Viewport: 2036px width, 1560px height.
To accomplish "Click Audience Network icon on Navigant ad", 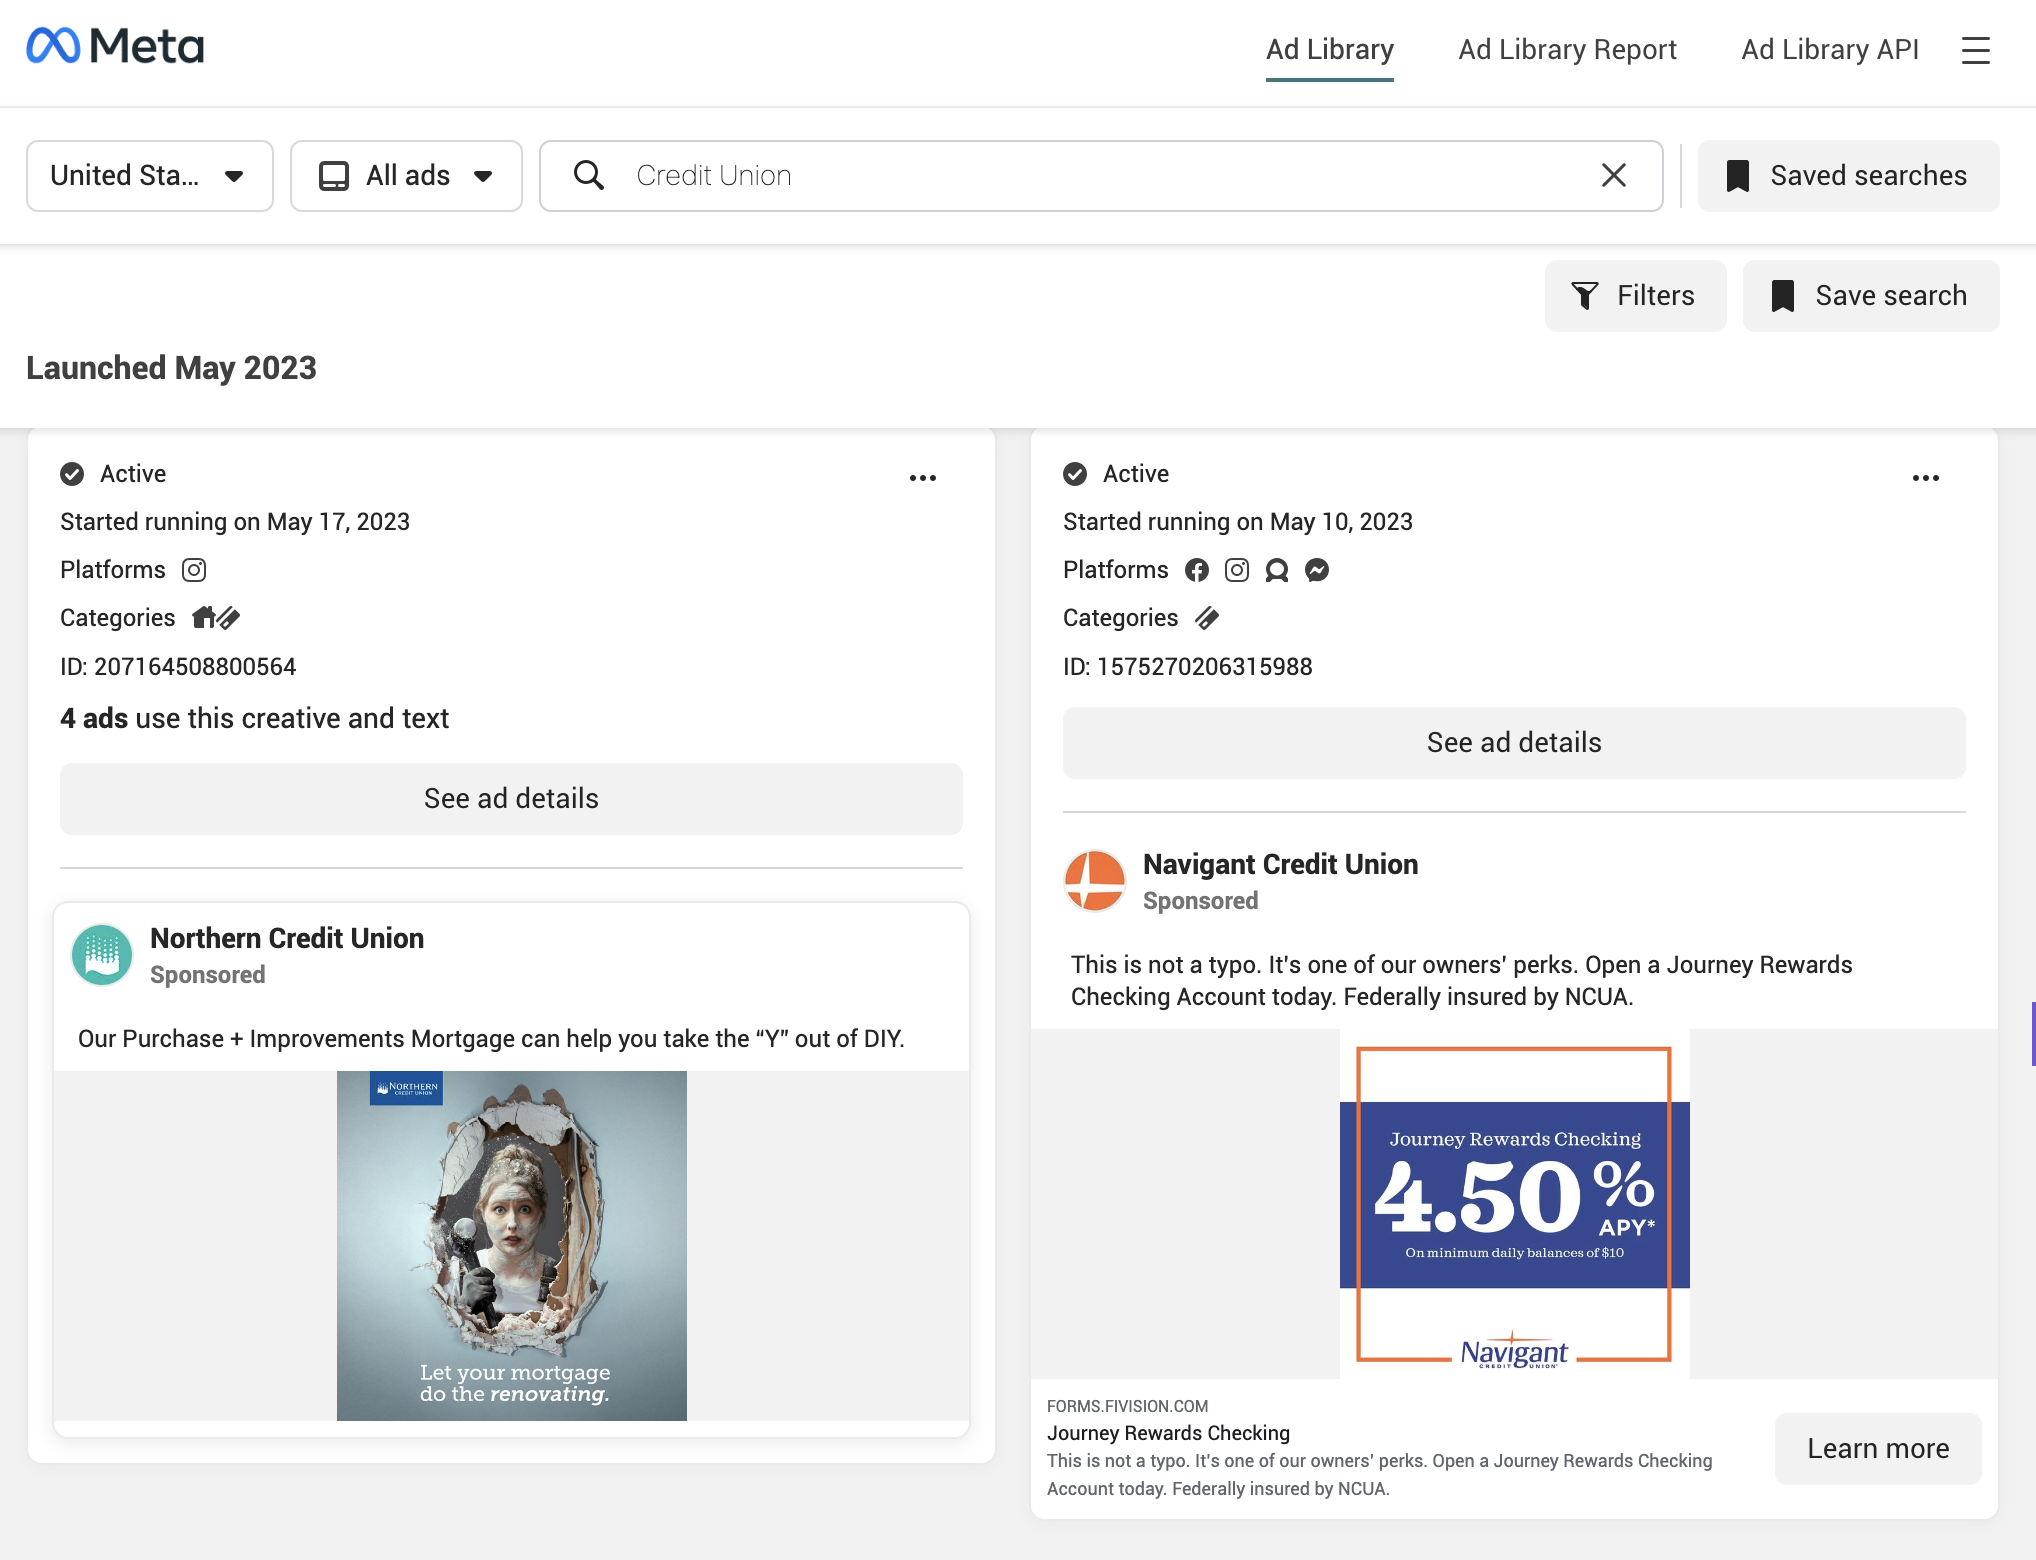I will [1277, 570].
